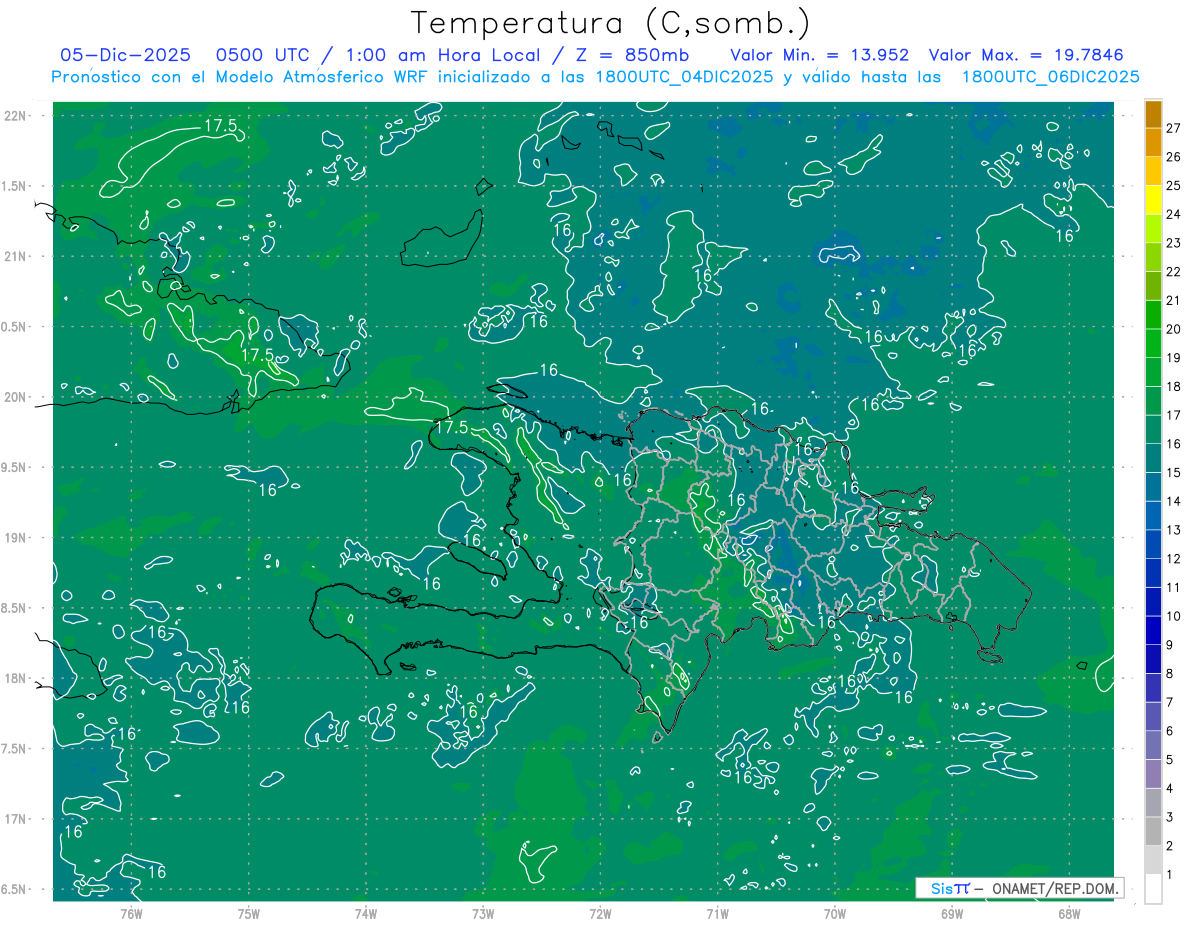1200x927 pixels.
Task: Click colorbar scale label '19'
Action: (x=1174, y=358)
